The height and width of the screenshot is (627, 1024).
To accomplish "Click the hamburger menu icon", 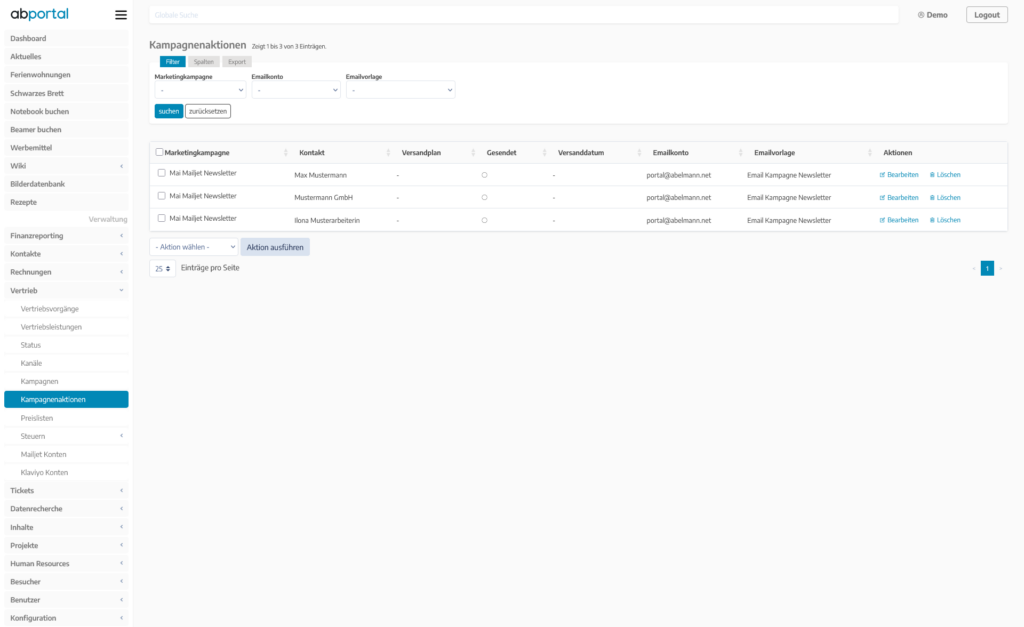I will coord(121,15).
